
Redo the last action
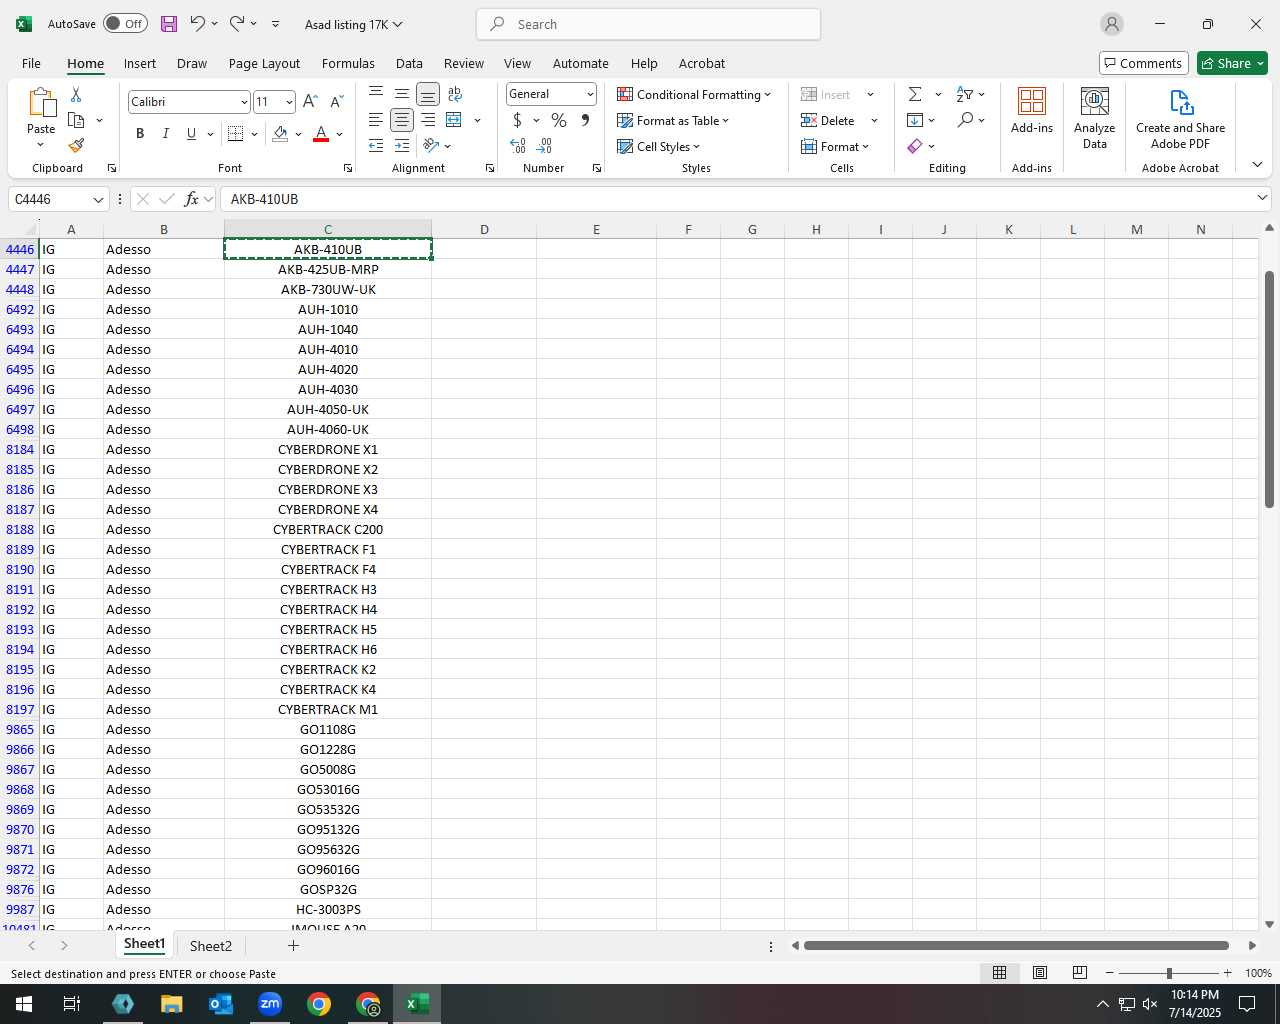[237, 24]
